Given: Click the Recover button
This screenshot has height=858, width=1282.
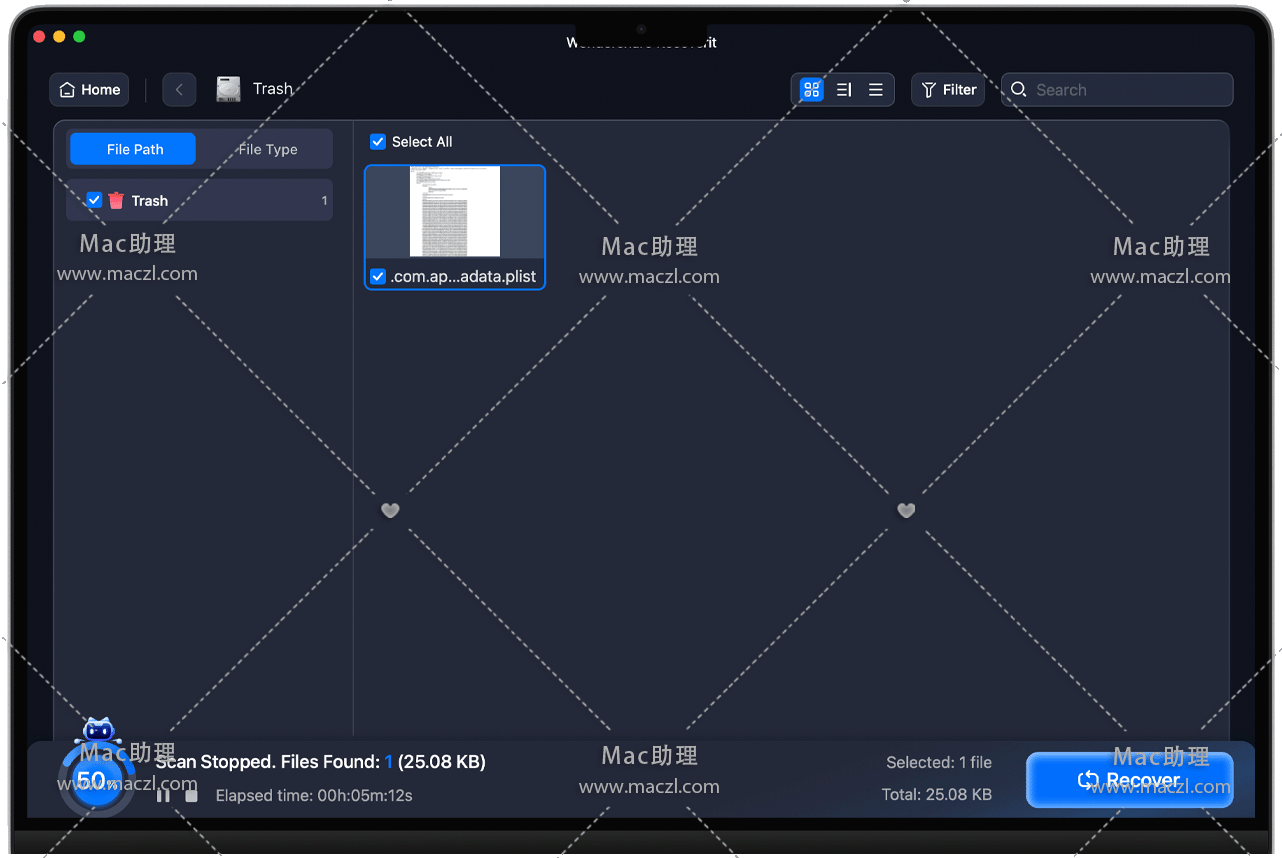Looking at the screenshot, I should [x=1129, y=780].
